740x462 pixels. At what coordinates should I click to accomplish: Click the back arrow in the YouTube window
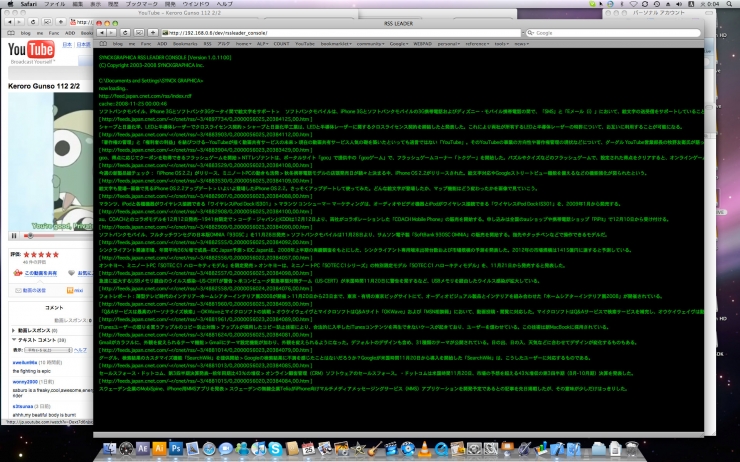(x=9, y=22)
